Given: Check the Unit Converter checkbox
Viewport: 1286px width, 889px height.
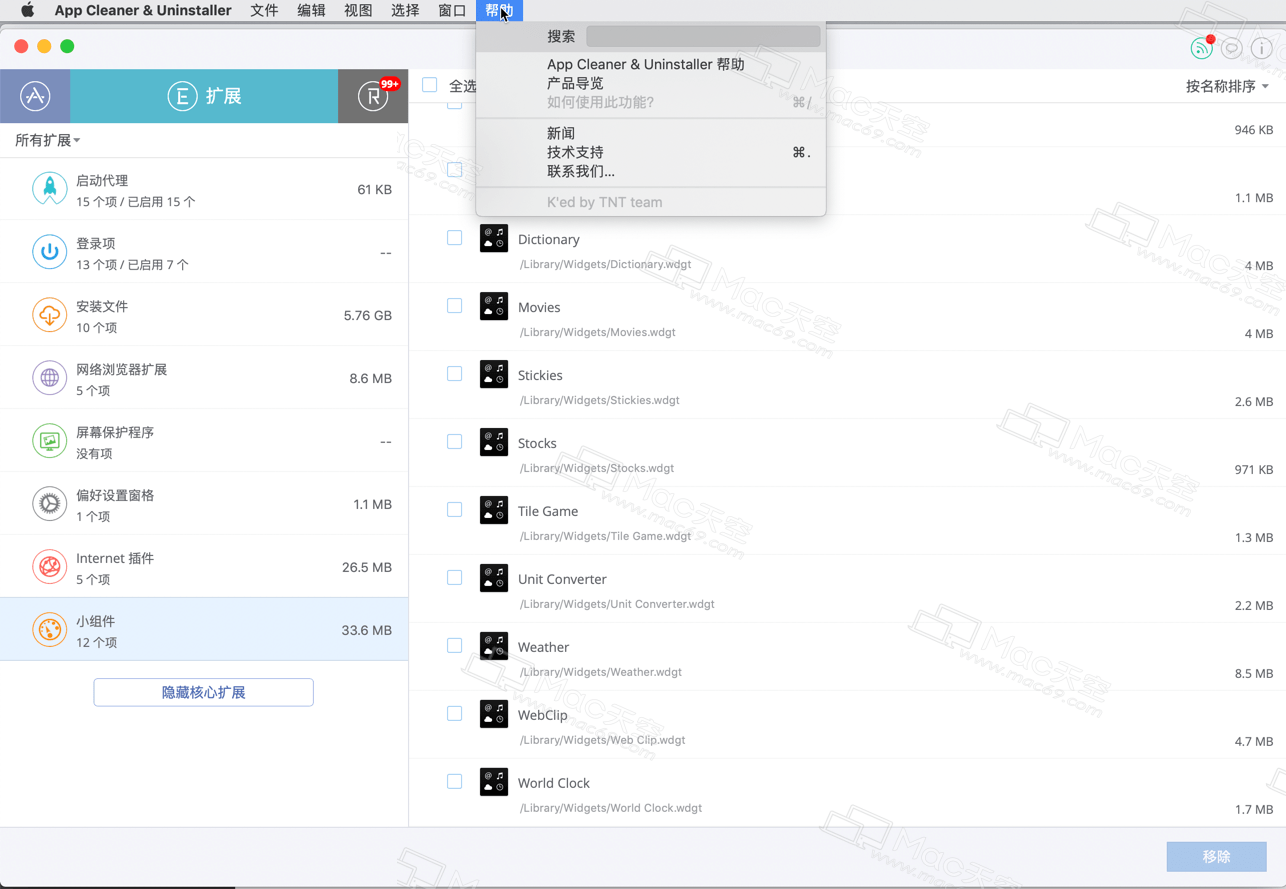Looking at the screenshot, I should (454, 578).
